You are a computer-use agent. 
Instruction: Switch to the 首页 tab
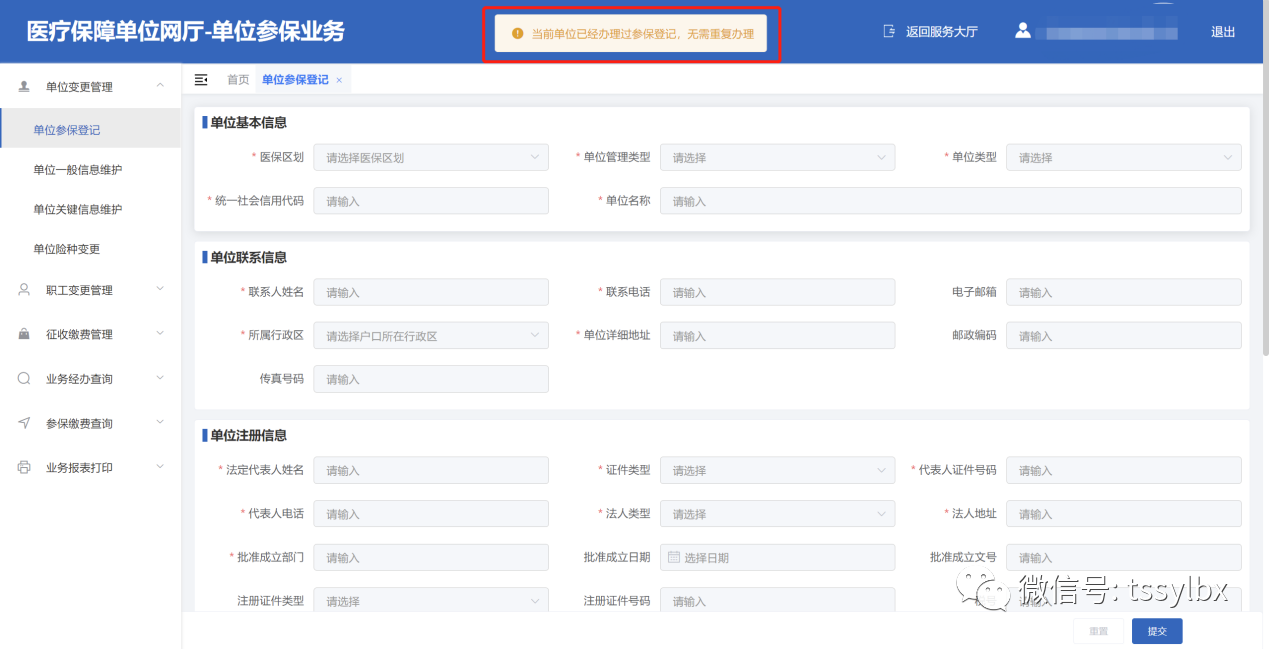click(x=238, y=80)
